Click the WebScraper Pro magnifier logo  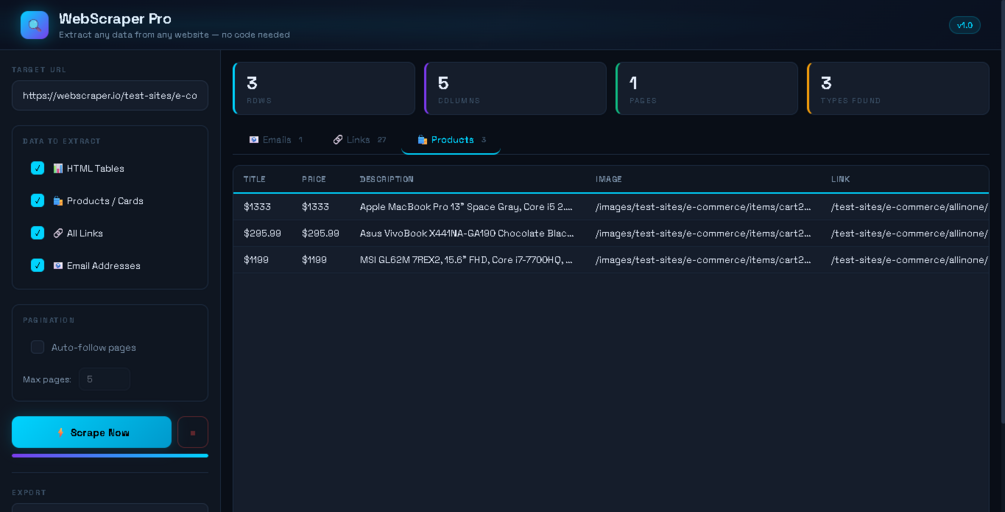pos(35,25)
